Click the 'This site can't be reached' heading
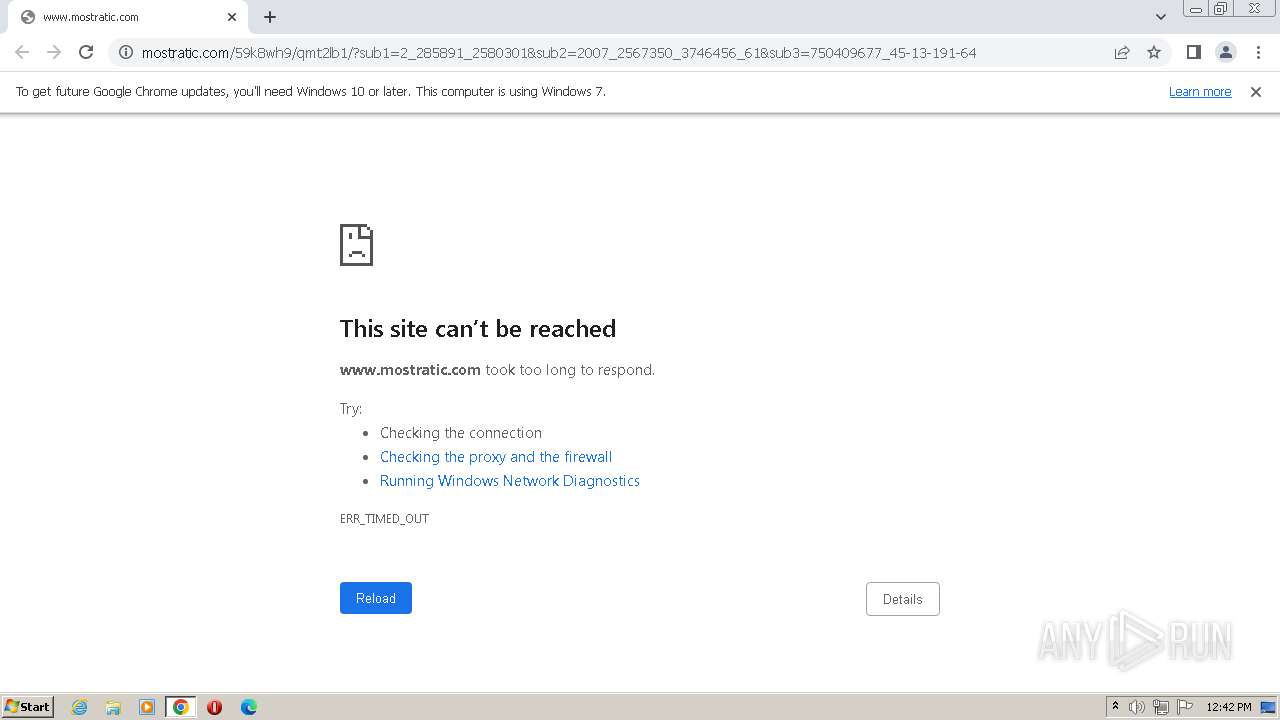This screenshot has height=720, width=1280. pos(478,329)
